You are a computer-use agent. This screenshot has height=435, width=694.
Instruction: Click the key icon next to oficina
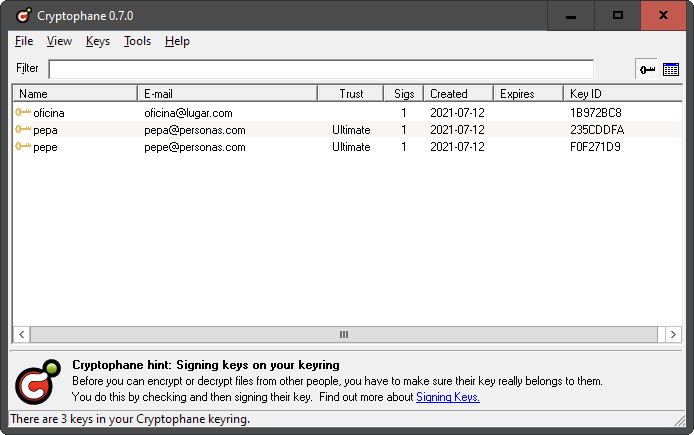pyautogui.click(x=23, y=112)
